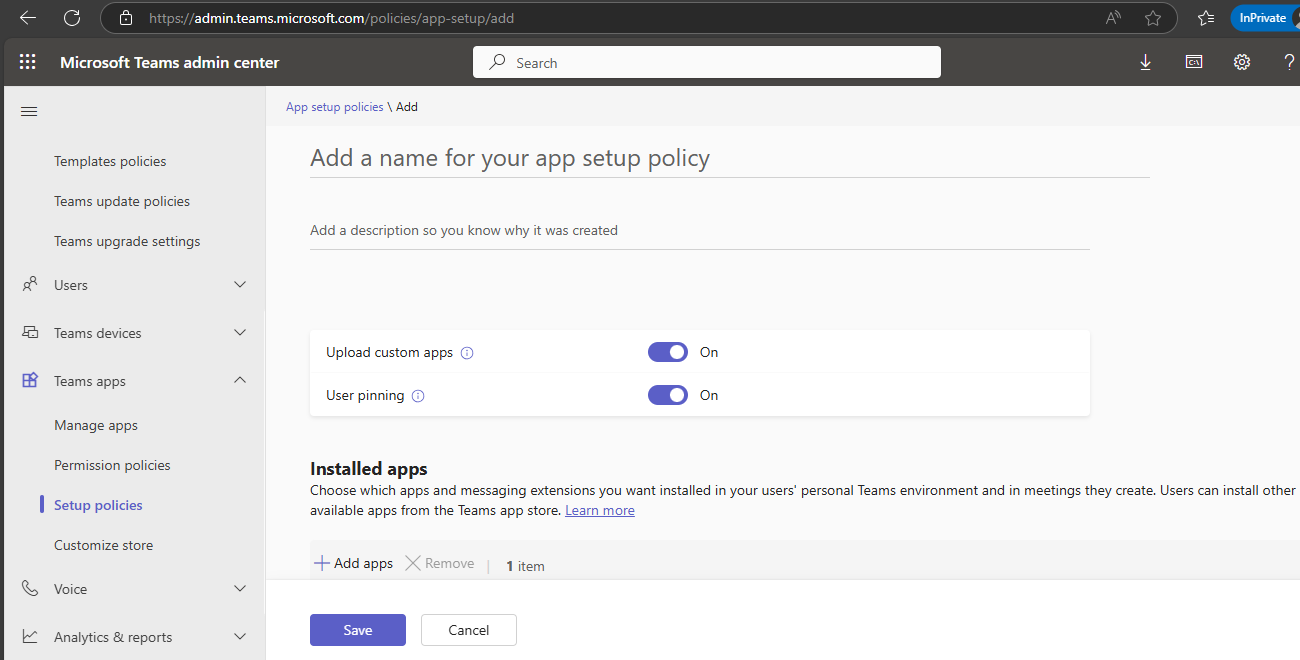Viewport: 1300px width, 660px height.
Task: Click the Voice phone icon in sidebar
Action: pyautogui.click(x=30, y=589)
